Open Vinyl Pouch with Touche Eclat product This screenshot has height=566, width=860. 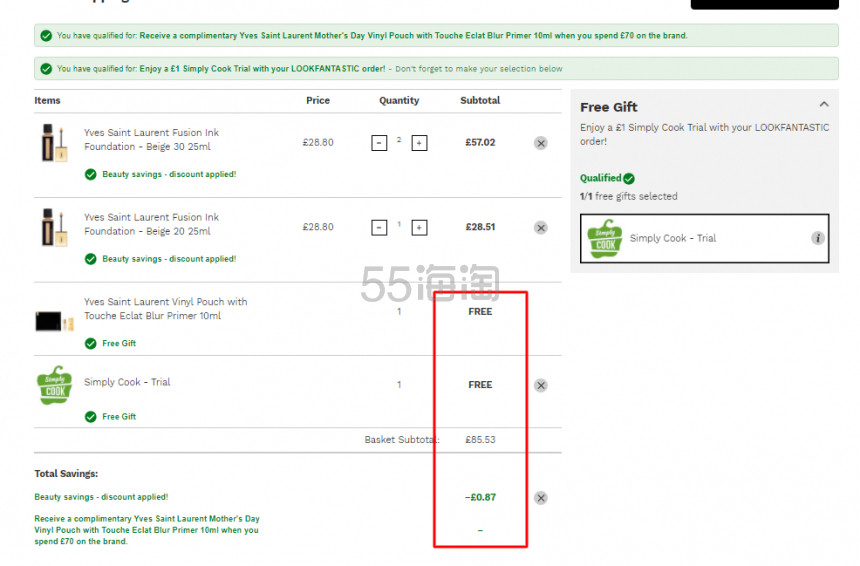[x=166, y=309]
